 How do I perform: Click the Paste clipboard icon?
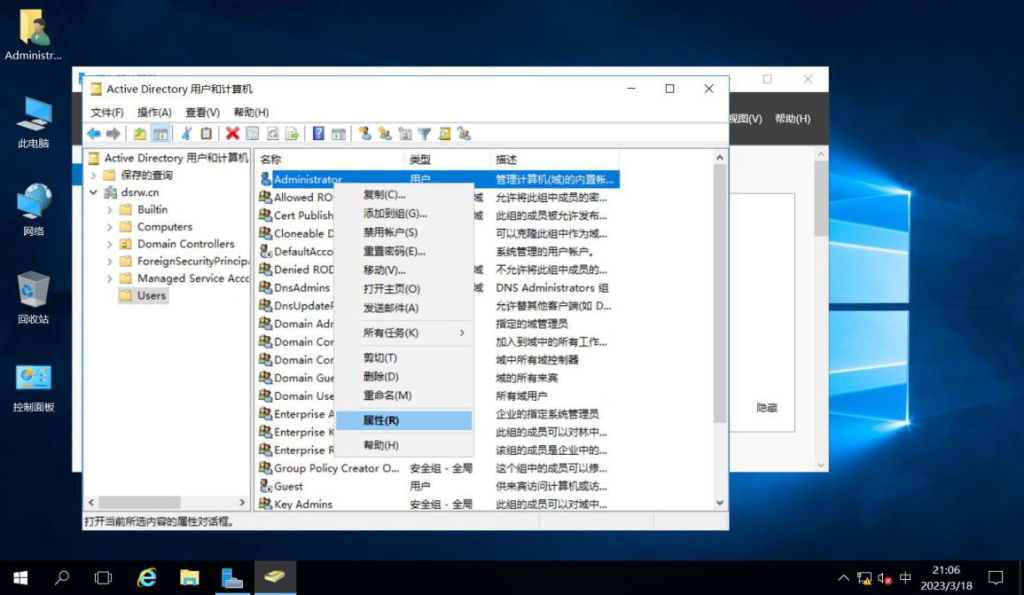tap(206, 134)
